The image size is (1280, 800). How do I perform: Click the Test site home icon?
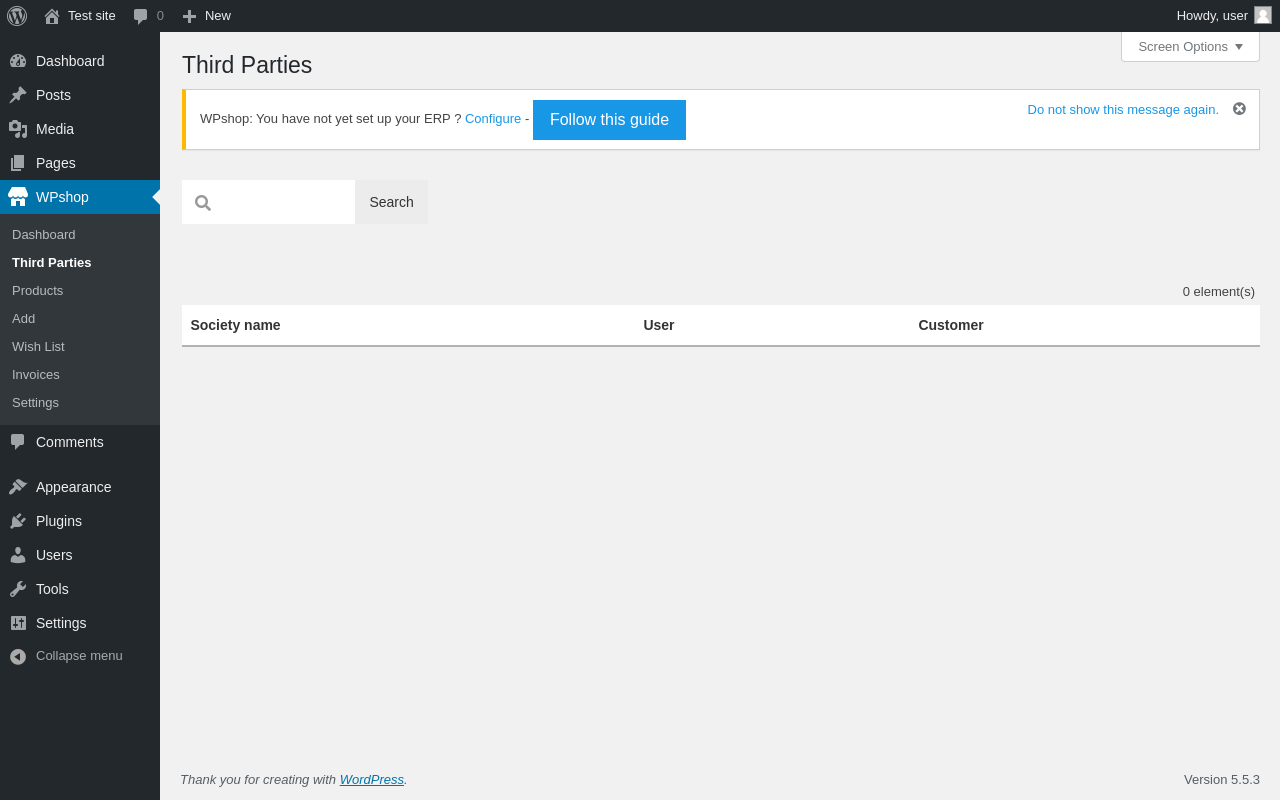click(52, 16)
